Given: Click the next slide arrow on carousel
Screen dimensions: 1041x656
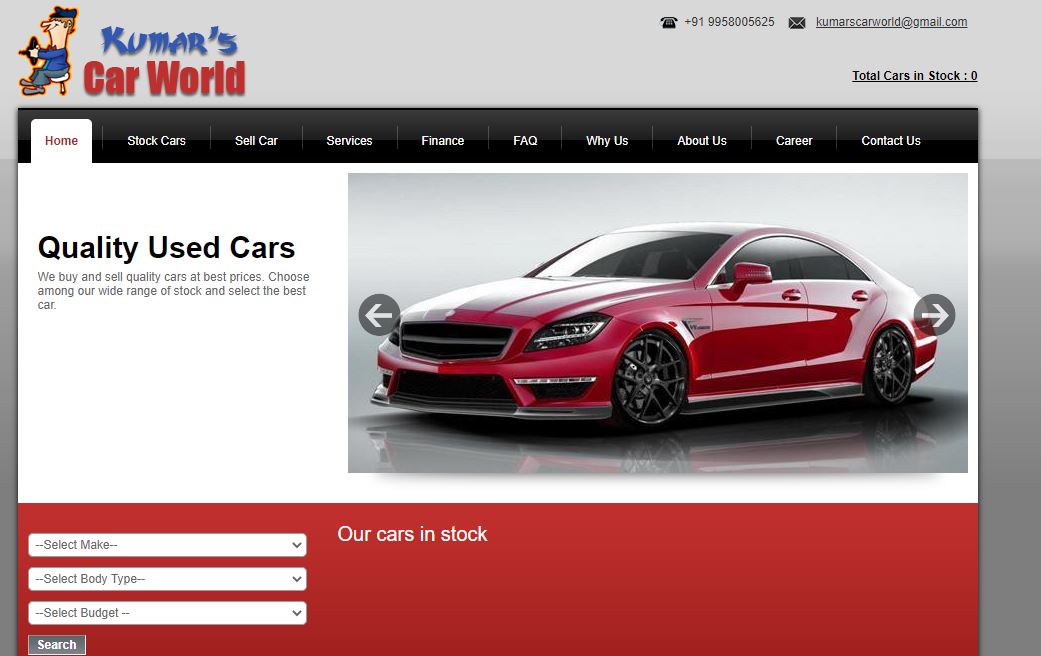Looking at the screenshot, I should (x=934, y=315).
